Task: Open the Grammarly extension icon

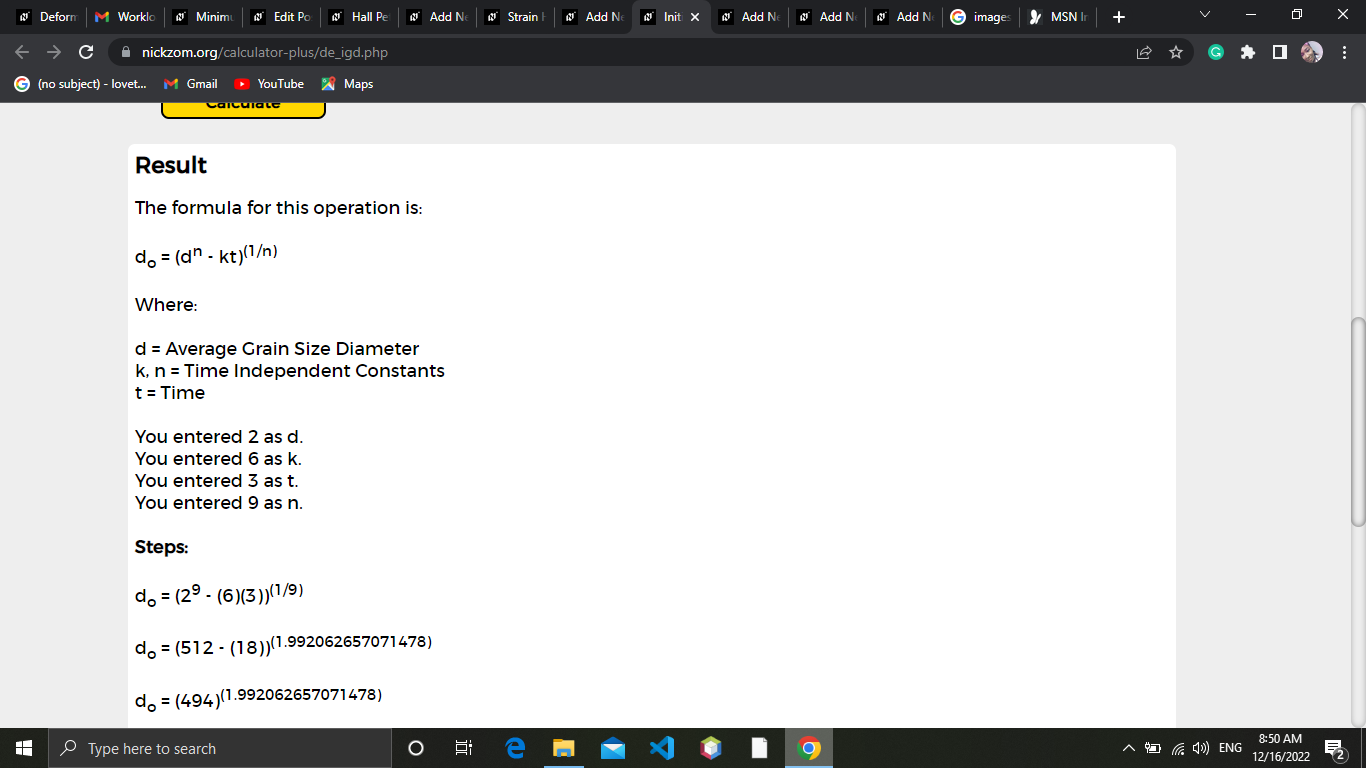Action: [x=1216, y=52]
